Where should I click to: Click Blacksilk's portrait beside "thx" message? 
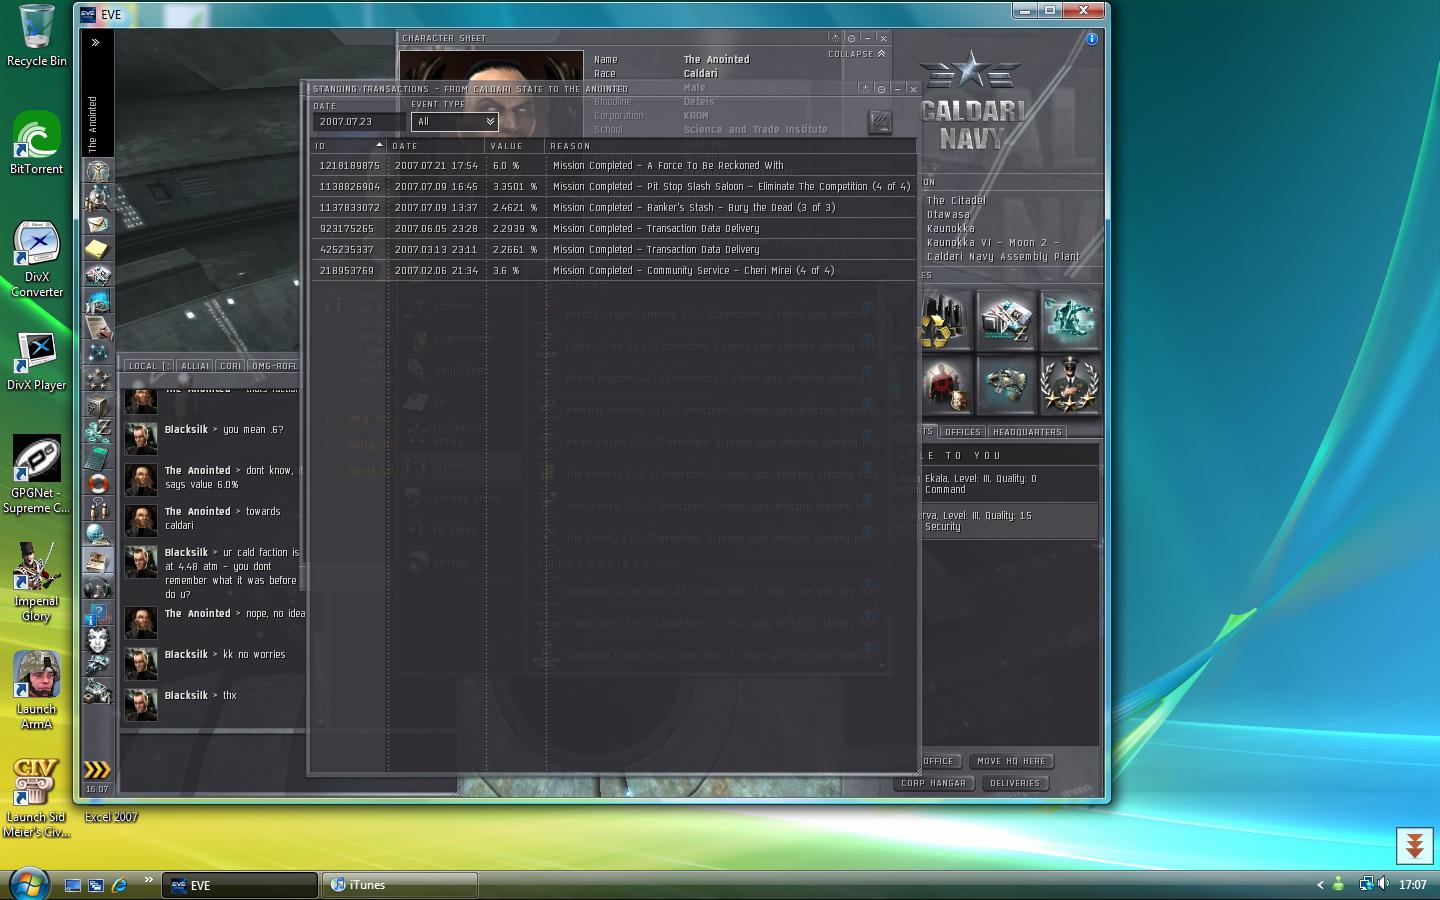coord(141,704)
